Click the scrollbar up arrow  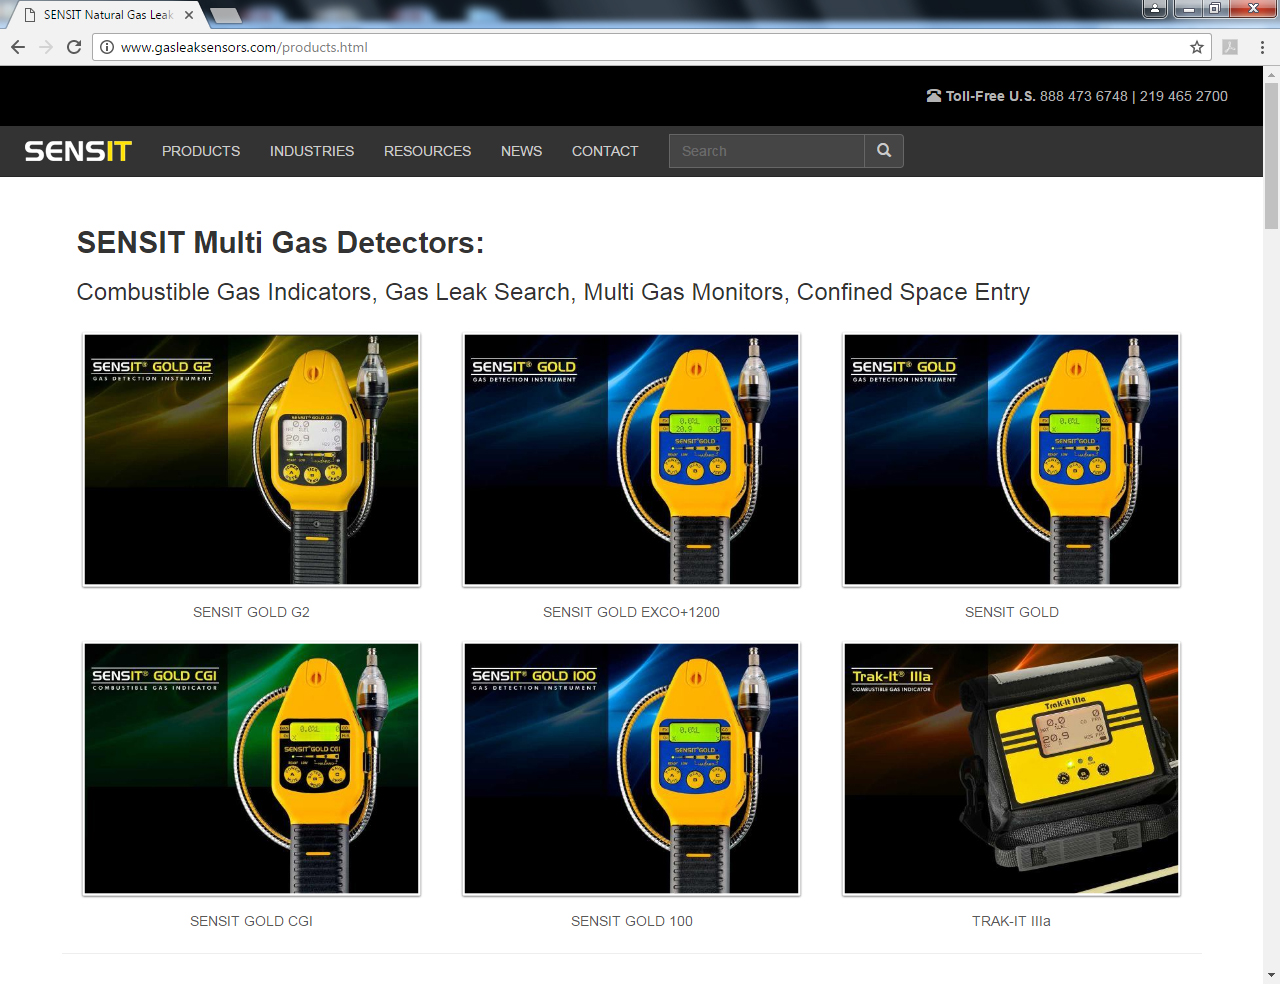[x=1271, y=74]
